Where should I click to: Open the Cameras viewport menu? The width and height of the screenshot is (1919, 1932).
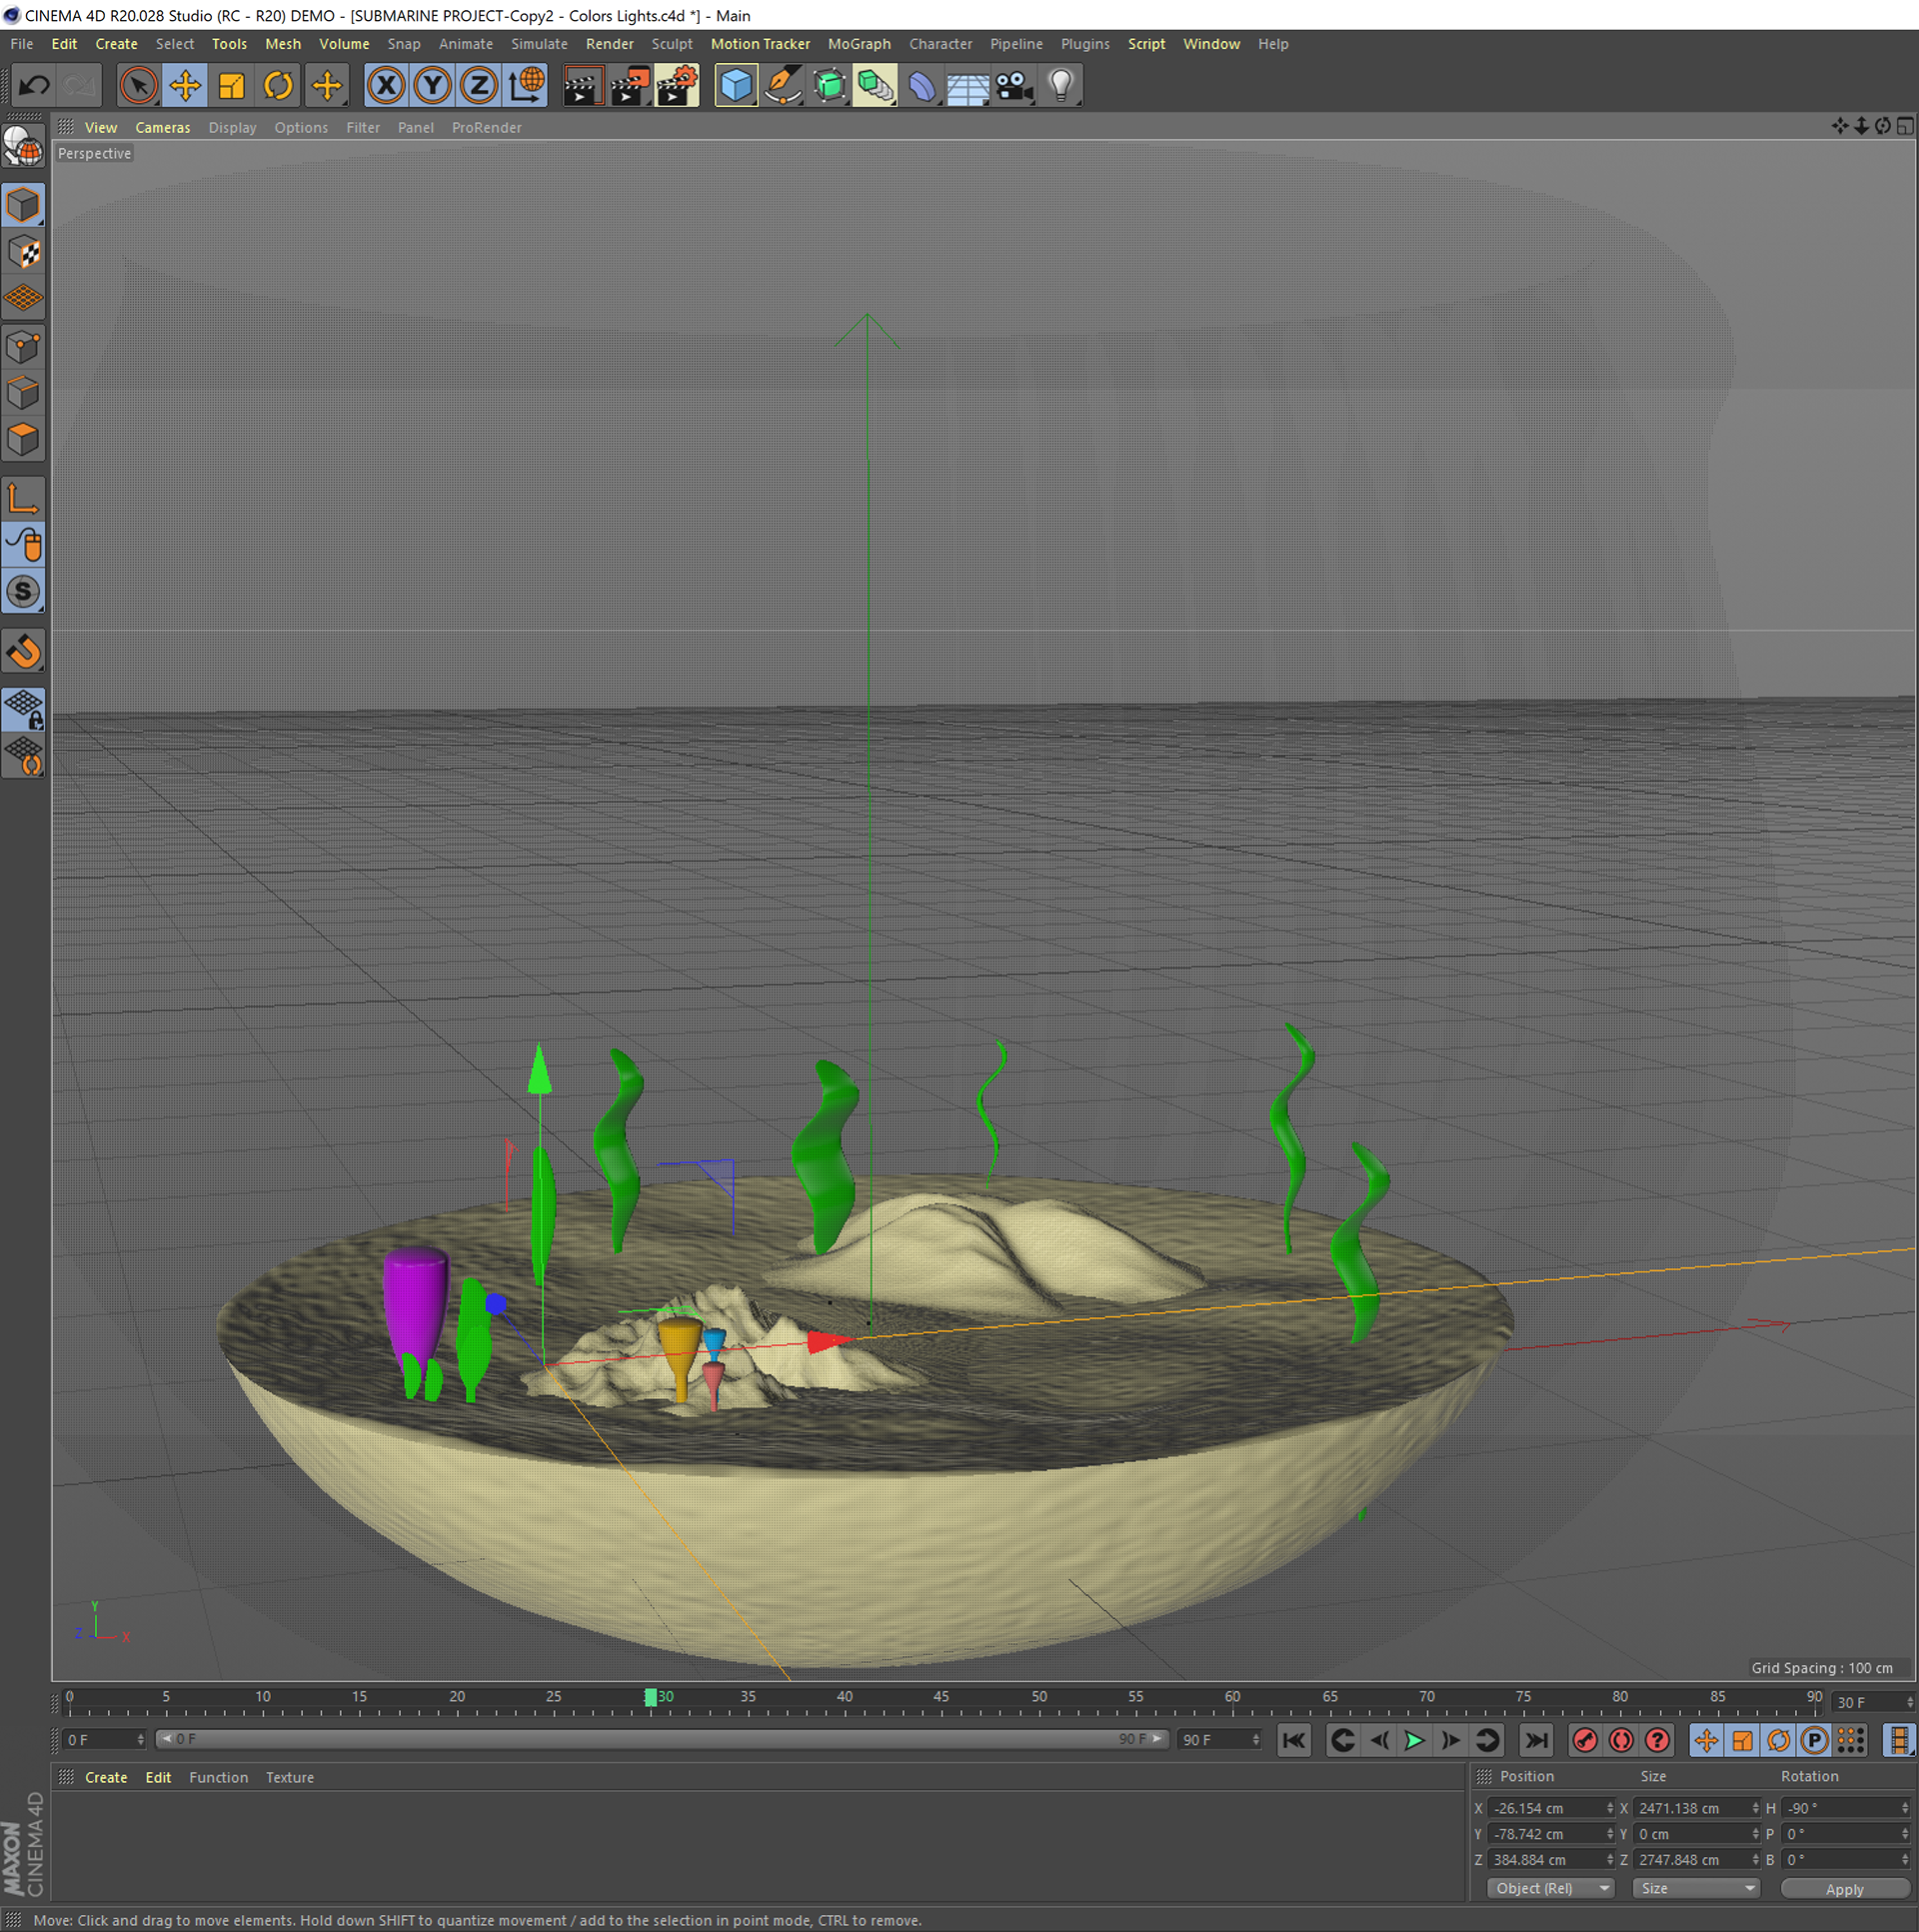click(x=162, y=128)
